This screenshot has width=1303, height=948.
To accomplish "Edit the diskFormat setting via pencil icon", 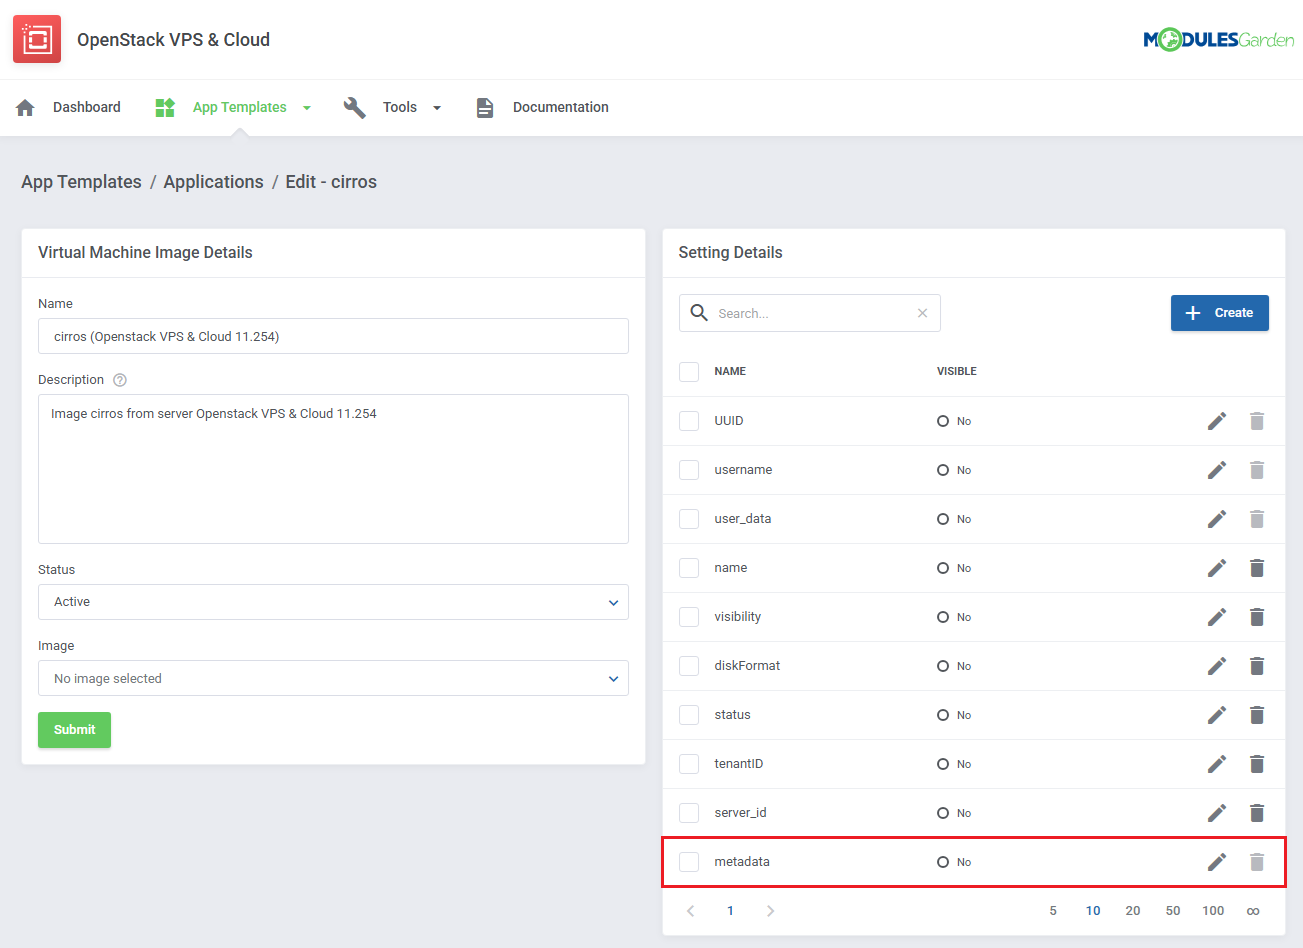I will pyautogui.click(x=1216, y=666).
